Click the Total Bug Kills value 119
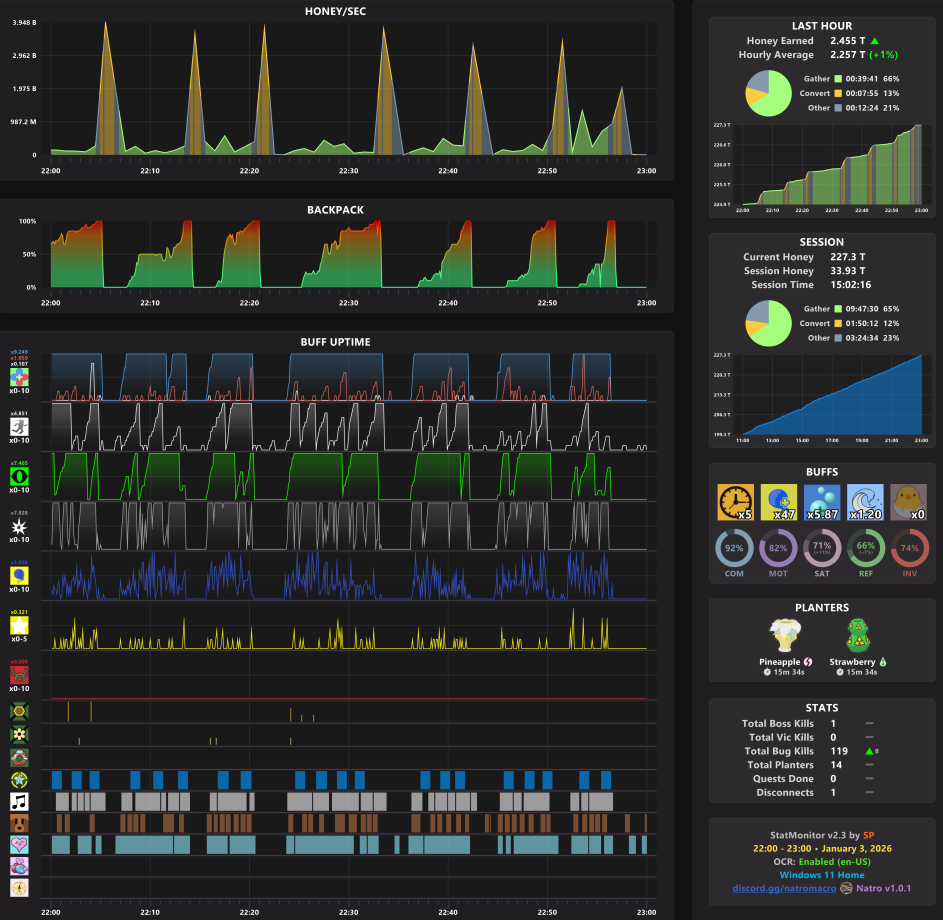The image size is (943, 920). (x=839, y=751)
